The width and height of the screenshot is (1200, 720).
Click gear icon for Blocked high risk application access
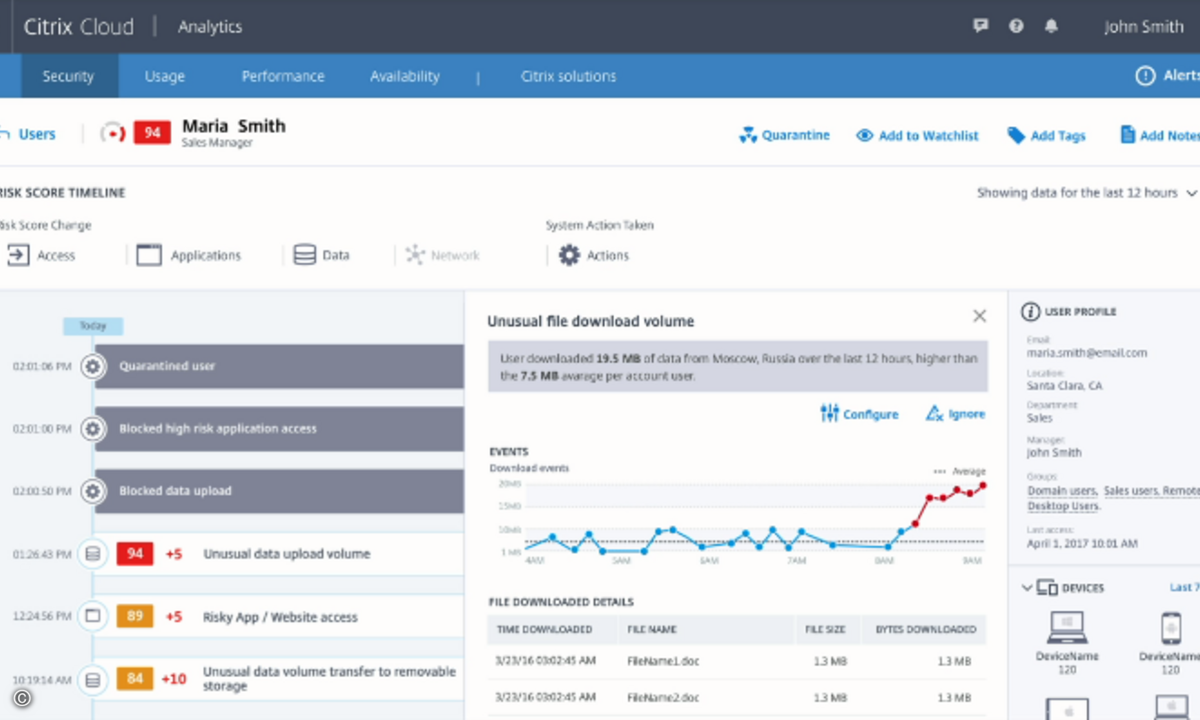[93, 429]
